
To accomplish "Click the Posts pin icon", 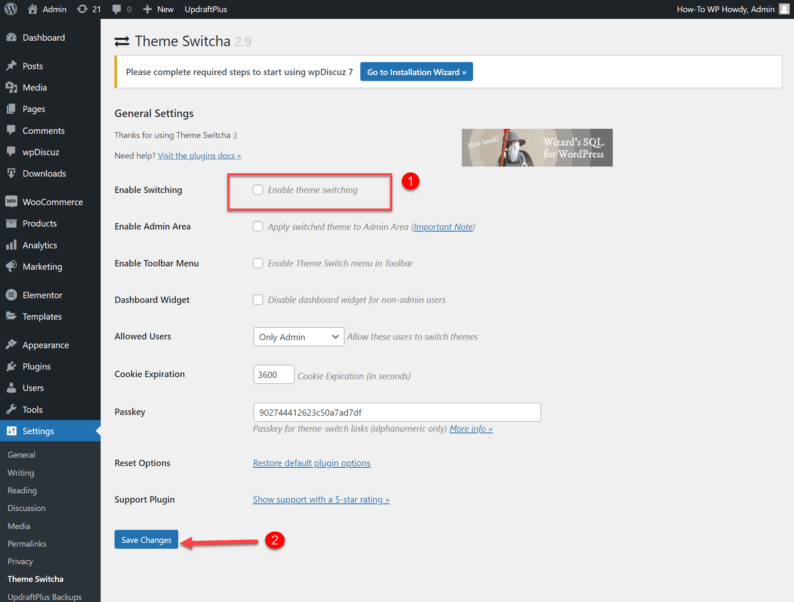I will coord(11,66).
